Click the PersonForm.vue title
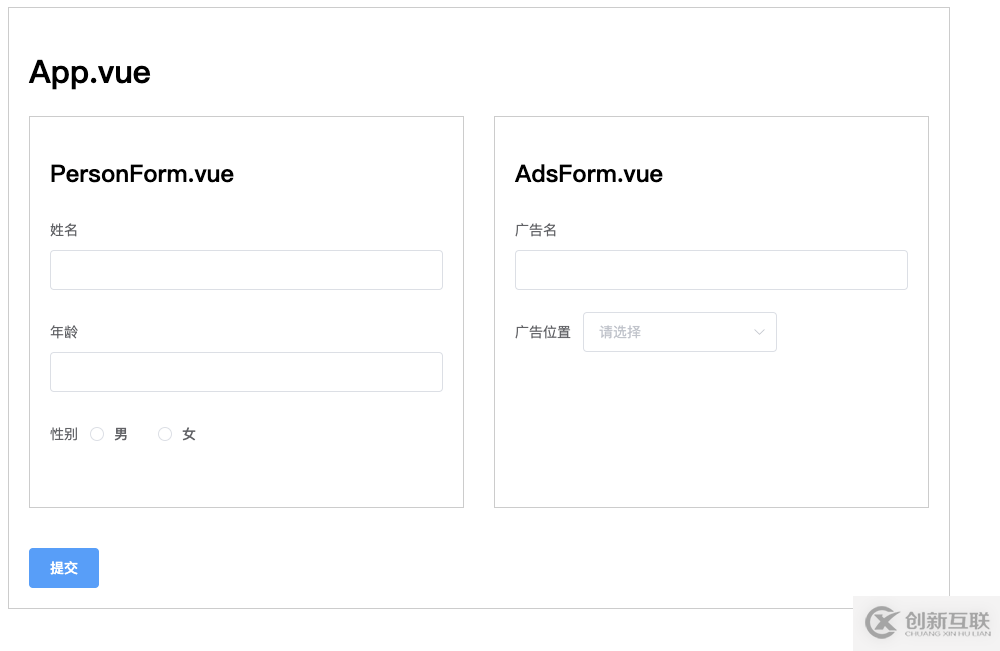Screen dimensions: 1000x651 (142, 174)
